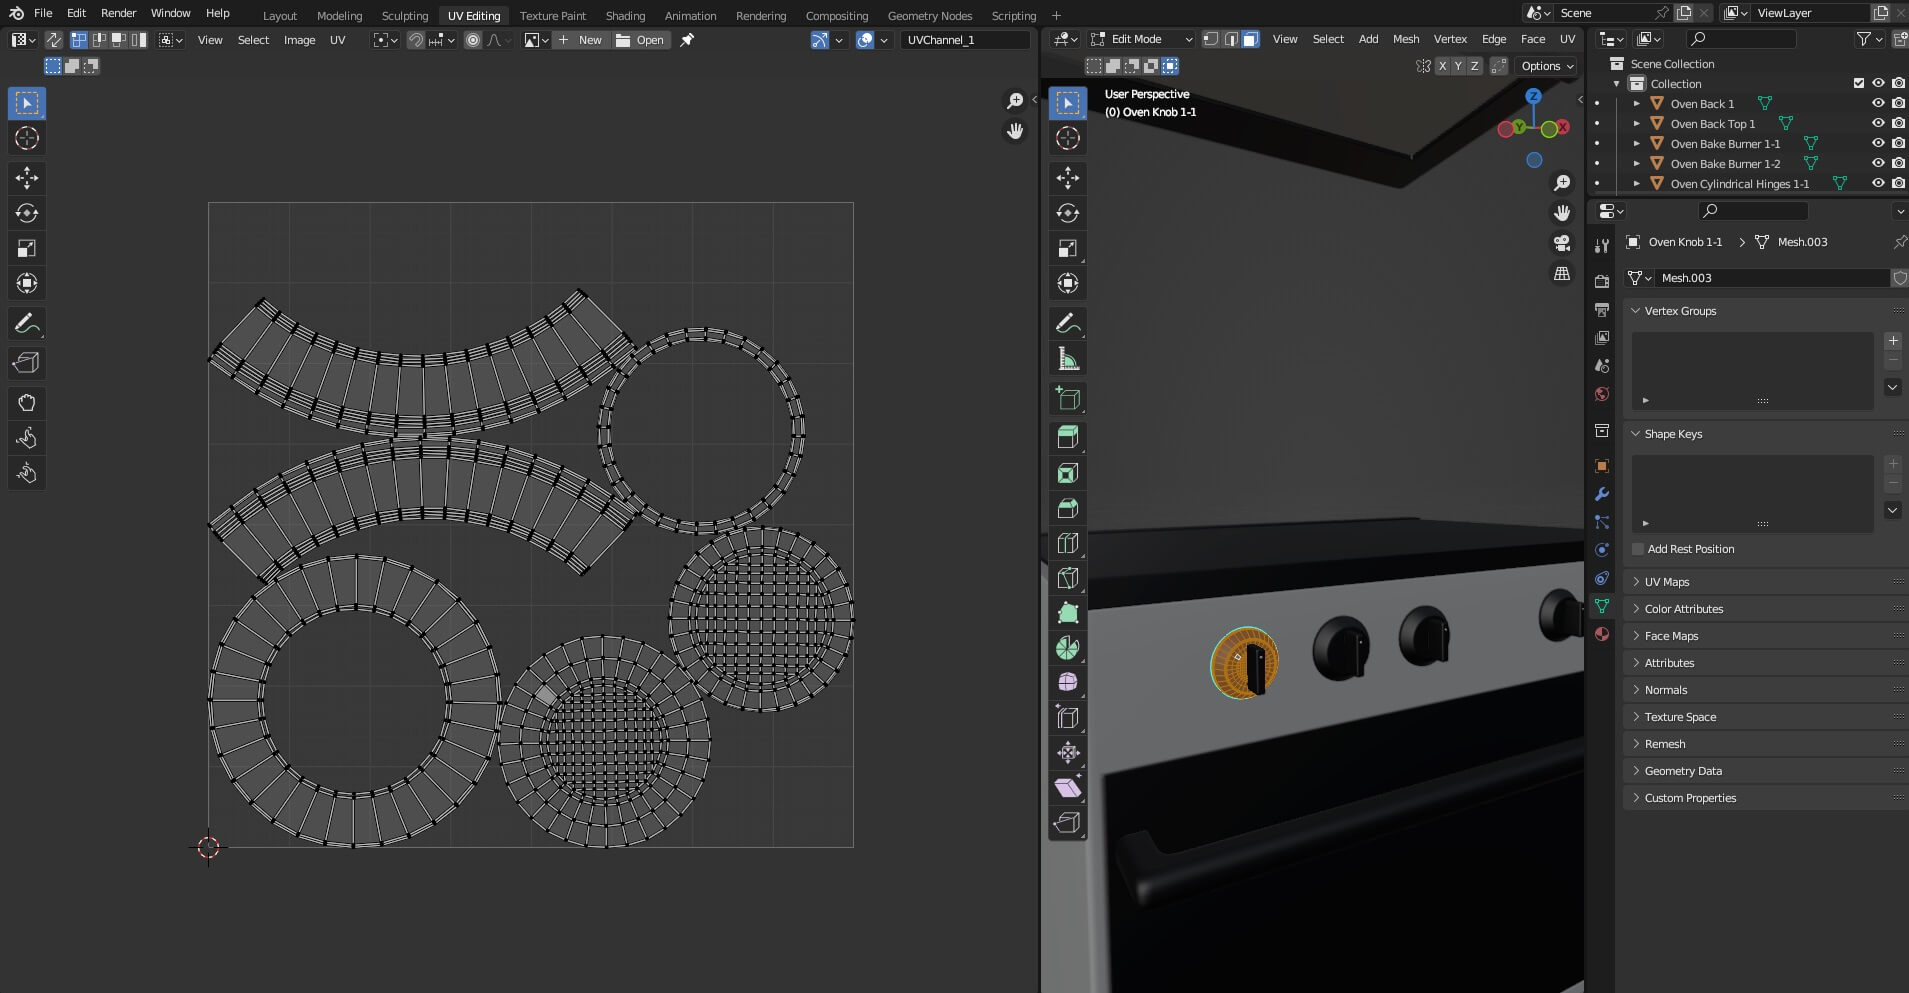Select the Bevel tool

1068,508
